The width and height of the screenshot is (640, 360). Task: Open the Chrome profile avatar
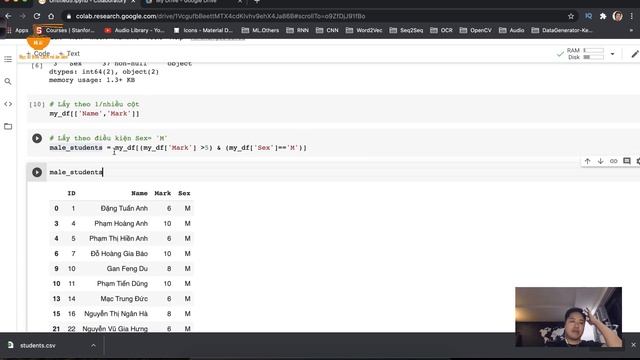618,16
